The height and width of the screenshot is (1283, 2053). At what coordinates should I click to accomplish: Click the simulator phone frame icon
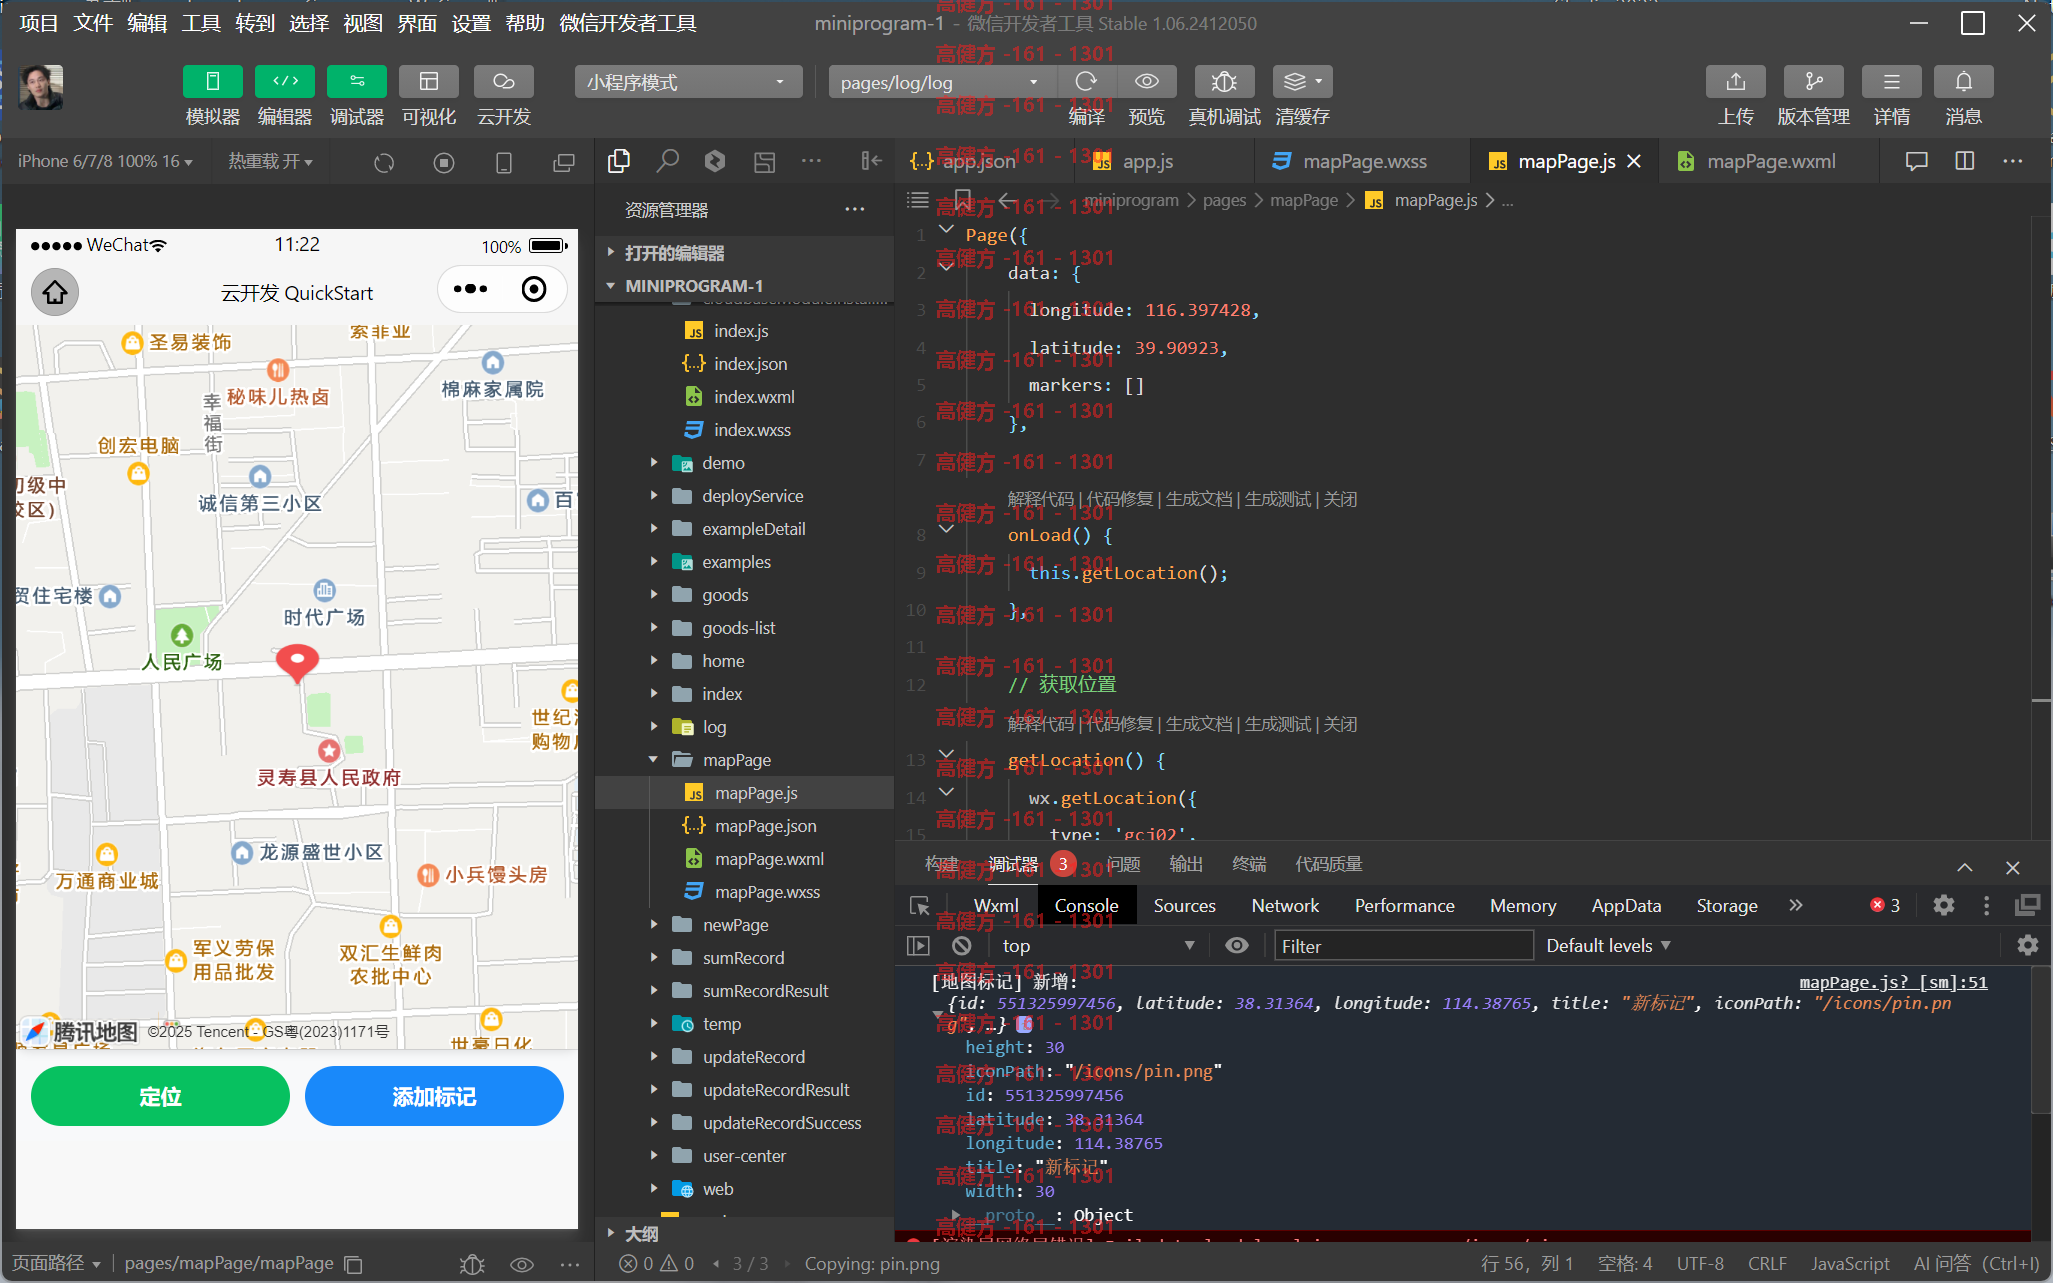click(x=504, y=162)
